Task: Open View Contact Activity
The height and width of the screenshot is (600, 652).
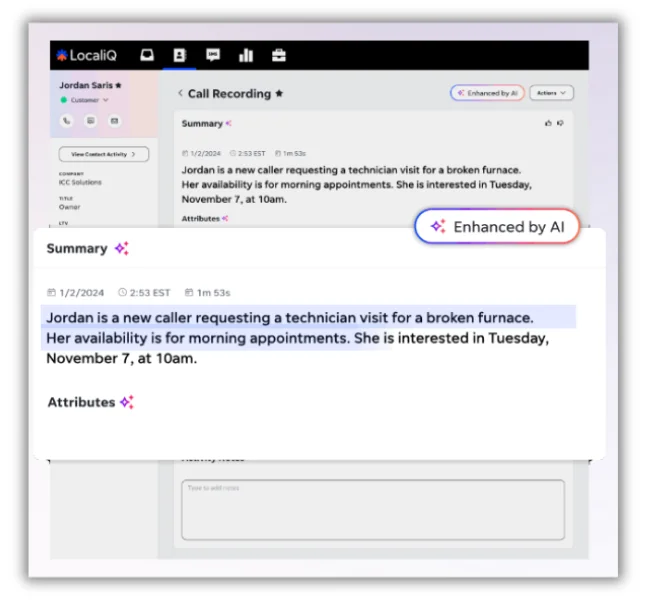Action: (x=104, y=154)
